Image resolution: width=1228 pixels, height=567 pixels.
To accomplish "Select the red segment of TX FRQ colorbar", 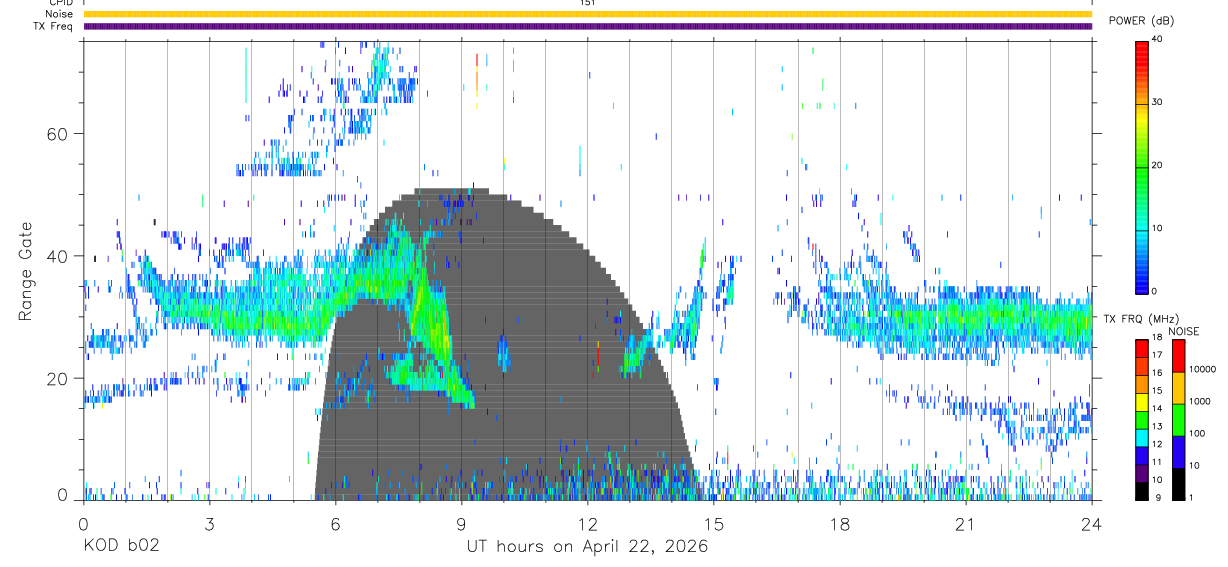I will [x=1141, y=348].
